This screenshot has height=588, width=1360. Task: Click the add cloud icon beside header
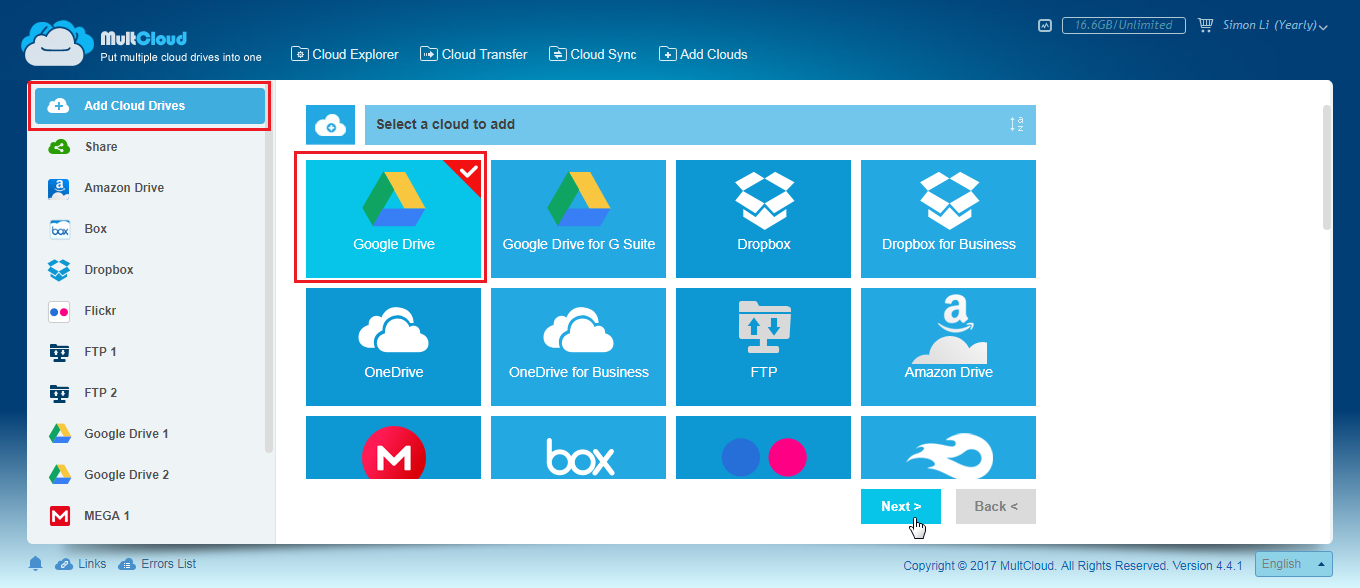point(330,125)
